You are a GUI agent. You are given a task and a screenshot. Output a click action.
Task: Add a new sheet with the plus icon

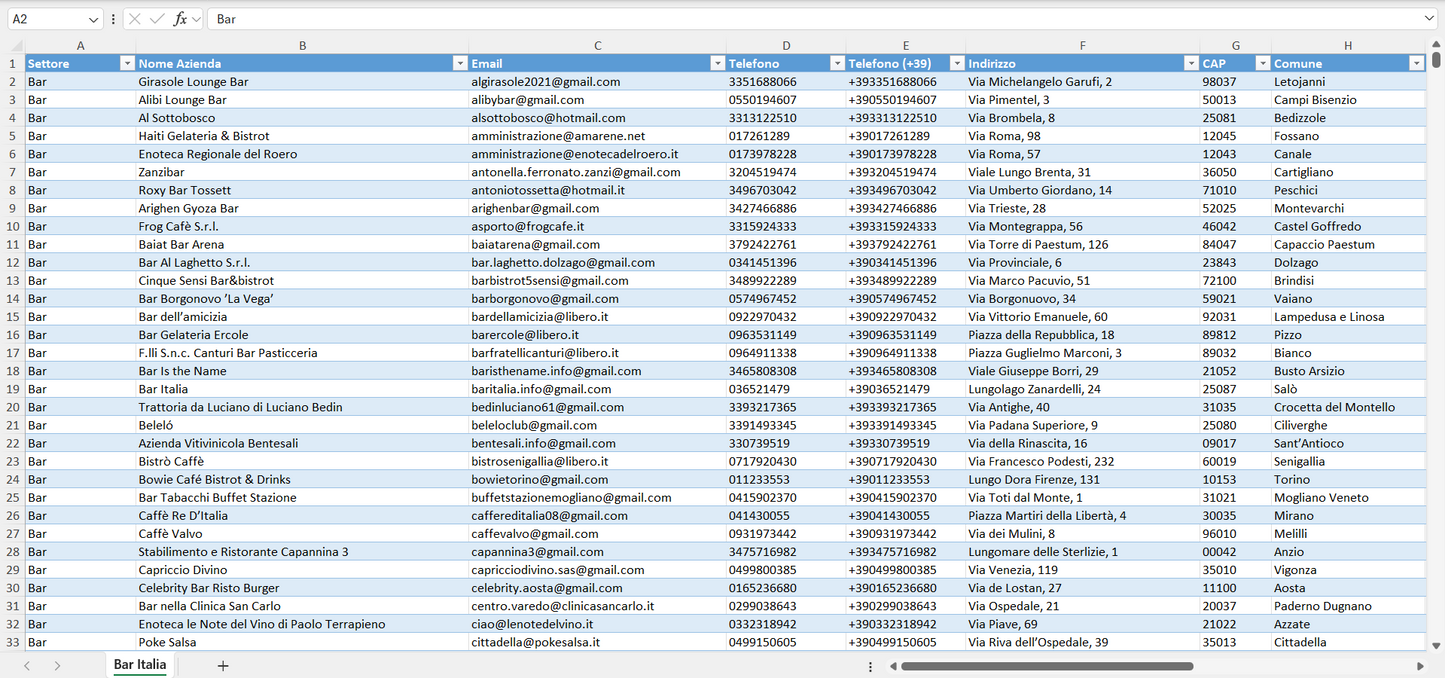click(223, 666)
